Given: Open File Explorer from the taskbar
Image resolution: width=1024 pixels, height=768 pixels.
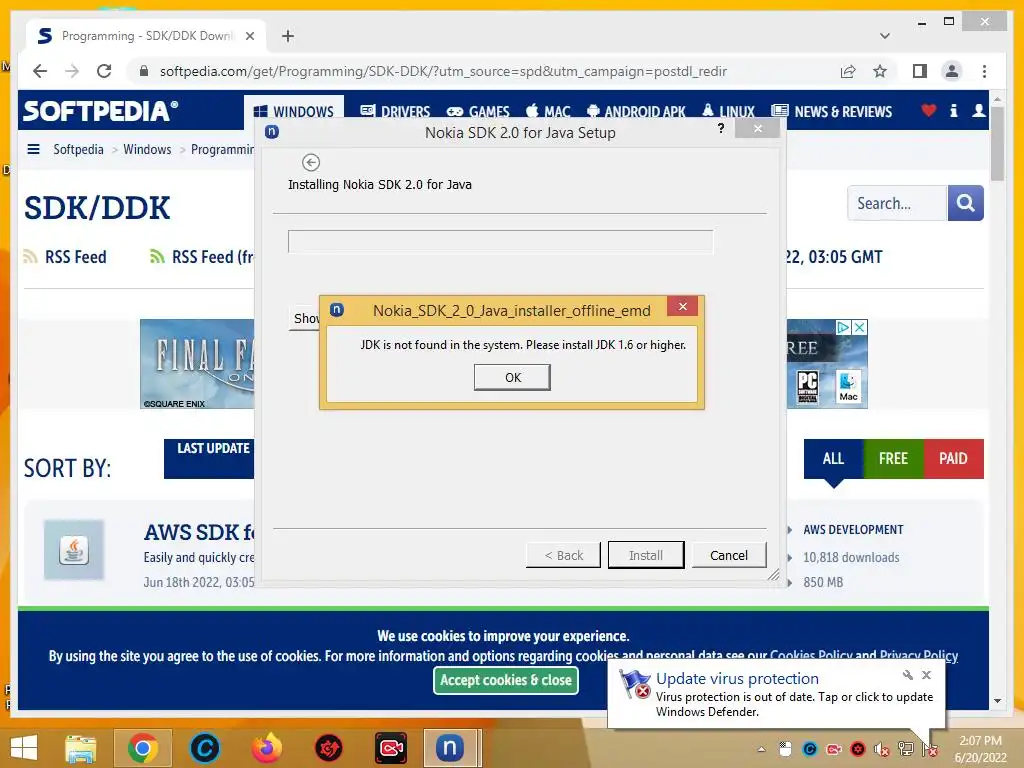Looking at the screenshot, I should pyautogui.click(x=80, y=748).
